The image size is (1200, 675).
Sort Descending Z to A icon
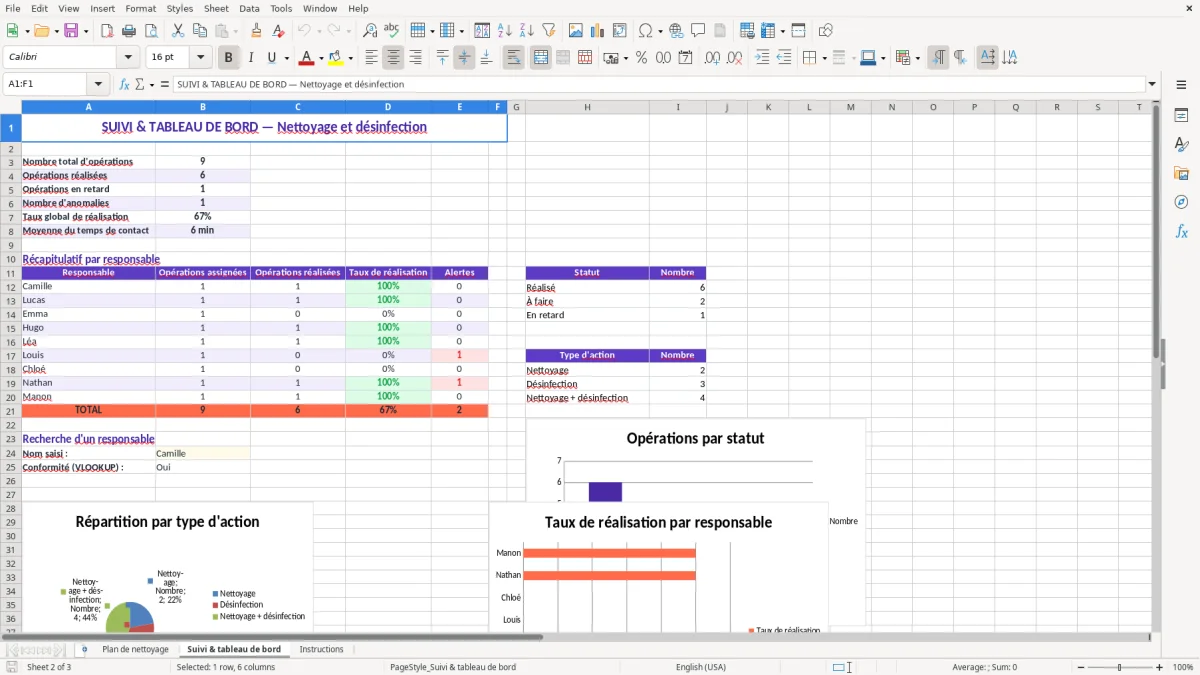pyautogui.click(x=526, y=31)
